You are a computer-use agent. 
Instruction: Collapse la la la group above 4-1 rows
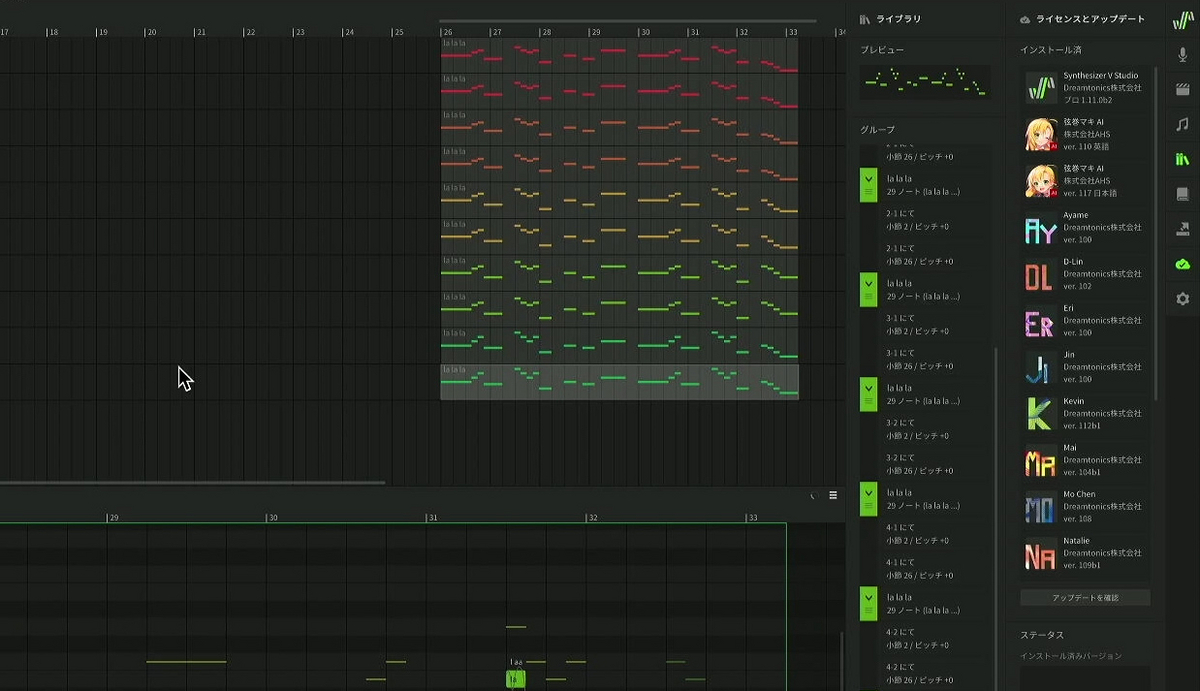point(868,499)
